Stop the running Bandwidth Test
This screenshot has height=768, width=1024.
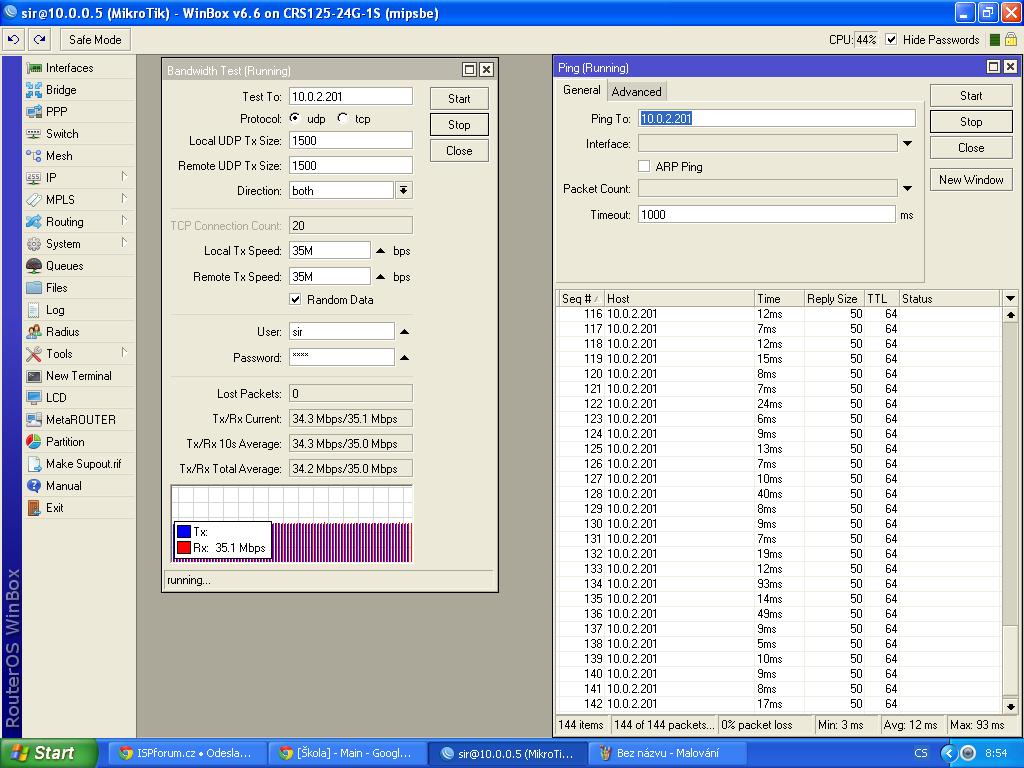[459, 125]
